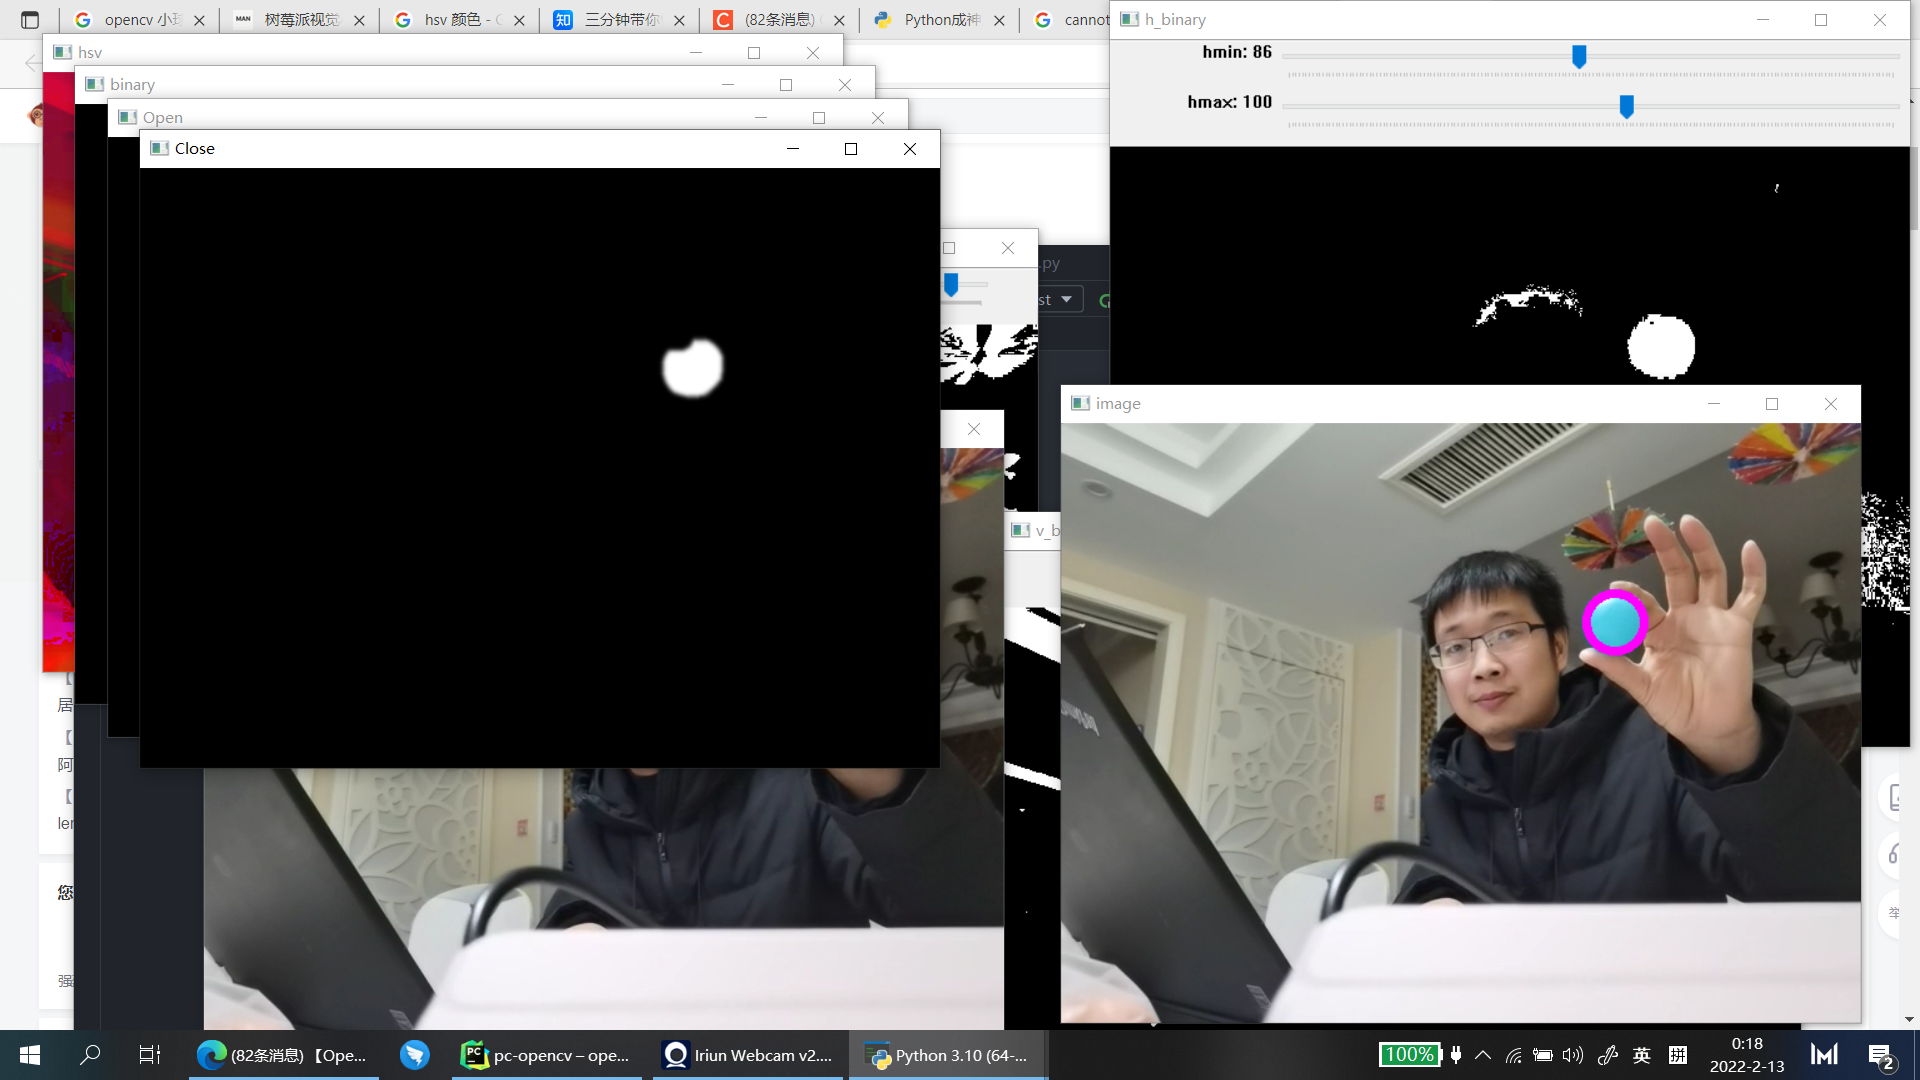Viewport: 1920px width, 1080px height.
Task: Toggle the English input language indicator
Action: (x=1642, y=1055)
